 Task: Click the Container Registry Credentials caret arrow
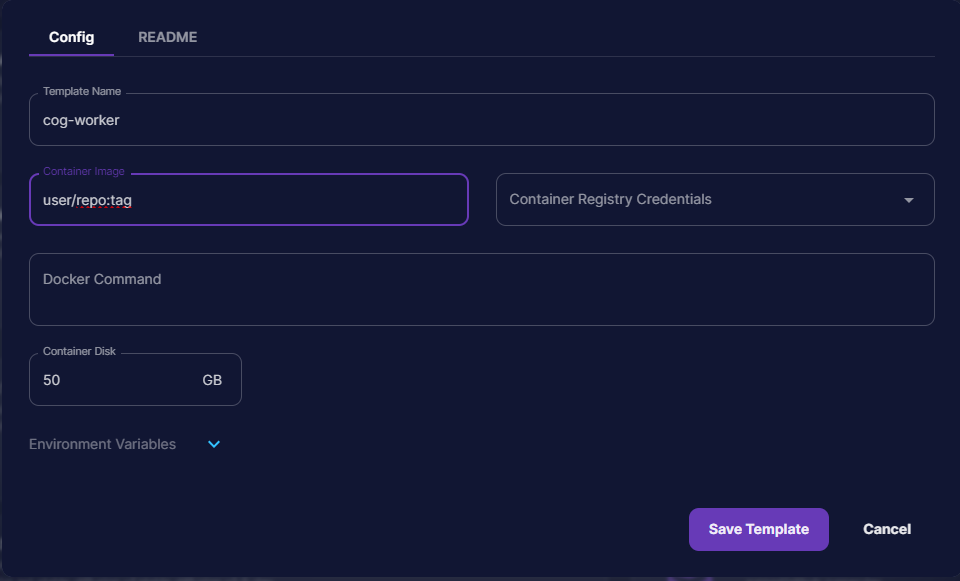pos(908,200)
